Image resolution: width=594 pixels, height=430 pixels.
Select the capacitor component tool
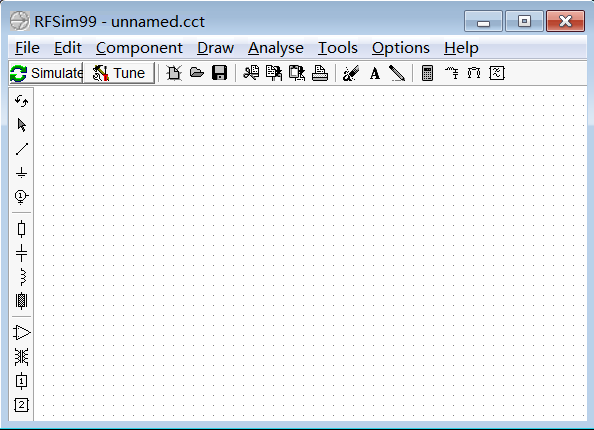[22, 253]
